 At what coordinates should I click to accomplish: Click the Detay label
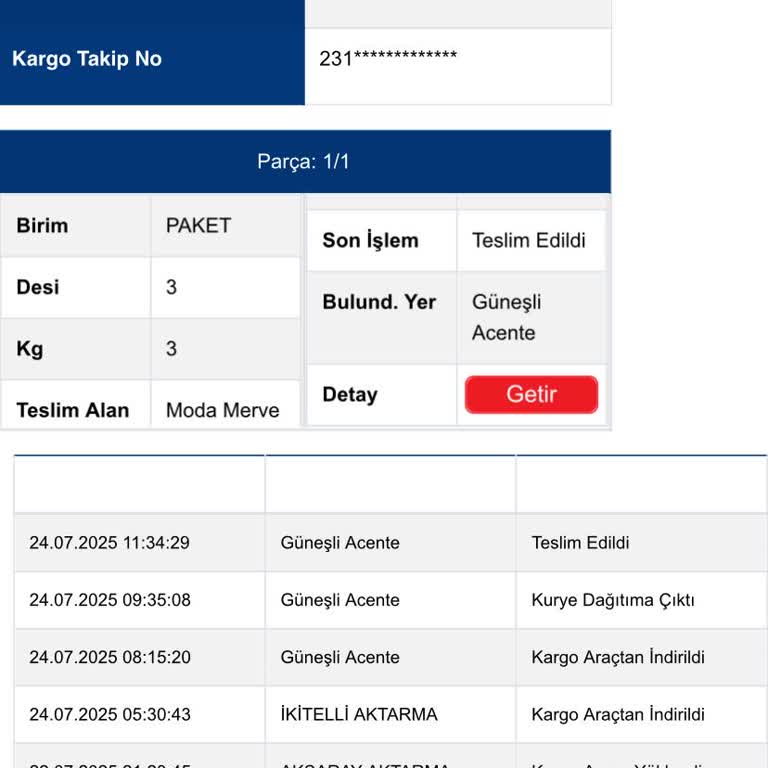tap(350, 395)
